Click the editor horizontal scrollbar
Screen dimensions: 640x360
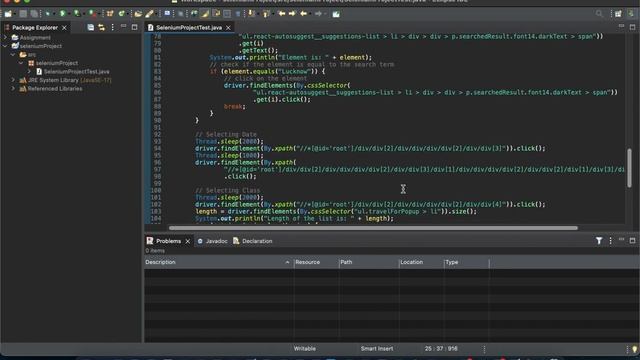pos(373,228)
